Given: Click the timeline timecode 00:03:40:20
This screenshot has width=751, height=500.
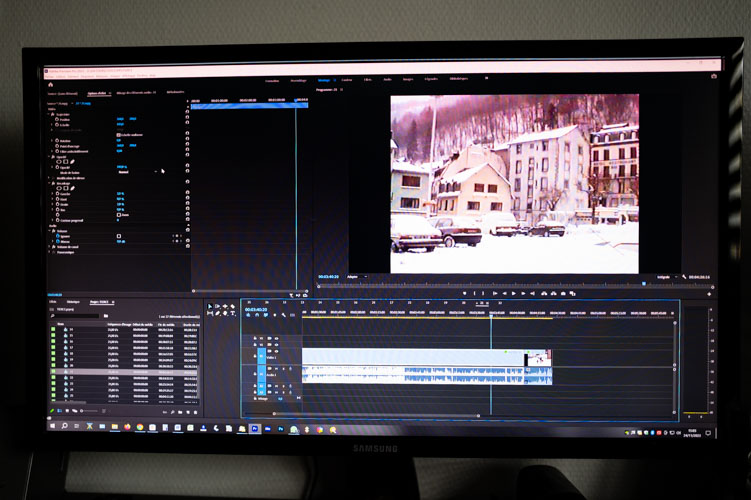Looking at the screenshot, I should 256,310.
